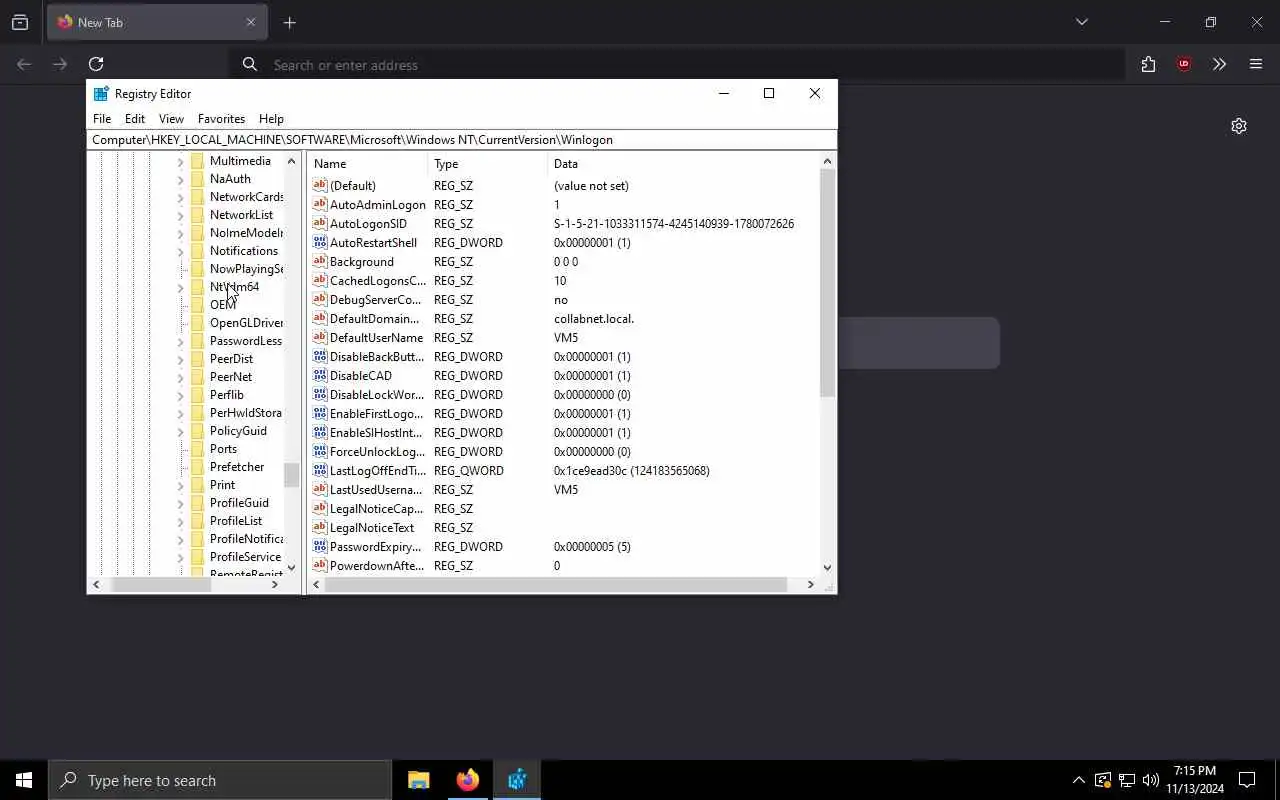Click tree pane scroll down arrow
1280x800 pixels.
291,567
